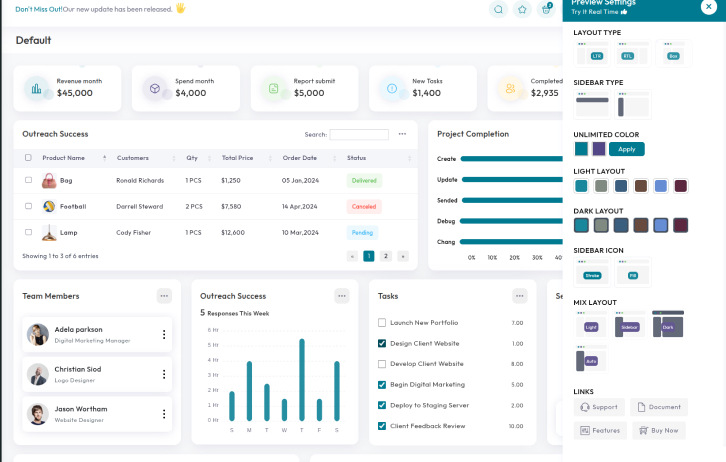The image size is (726, 462).
Task: Uncheck the Design Client Website task
Action: click(x=382, y=343)
